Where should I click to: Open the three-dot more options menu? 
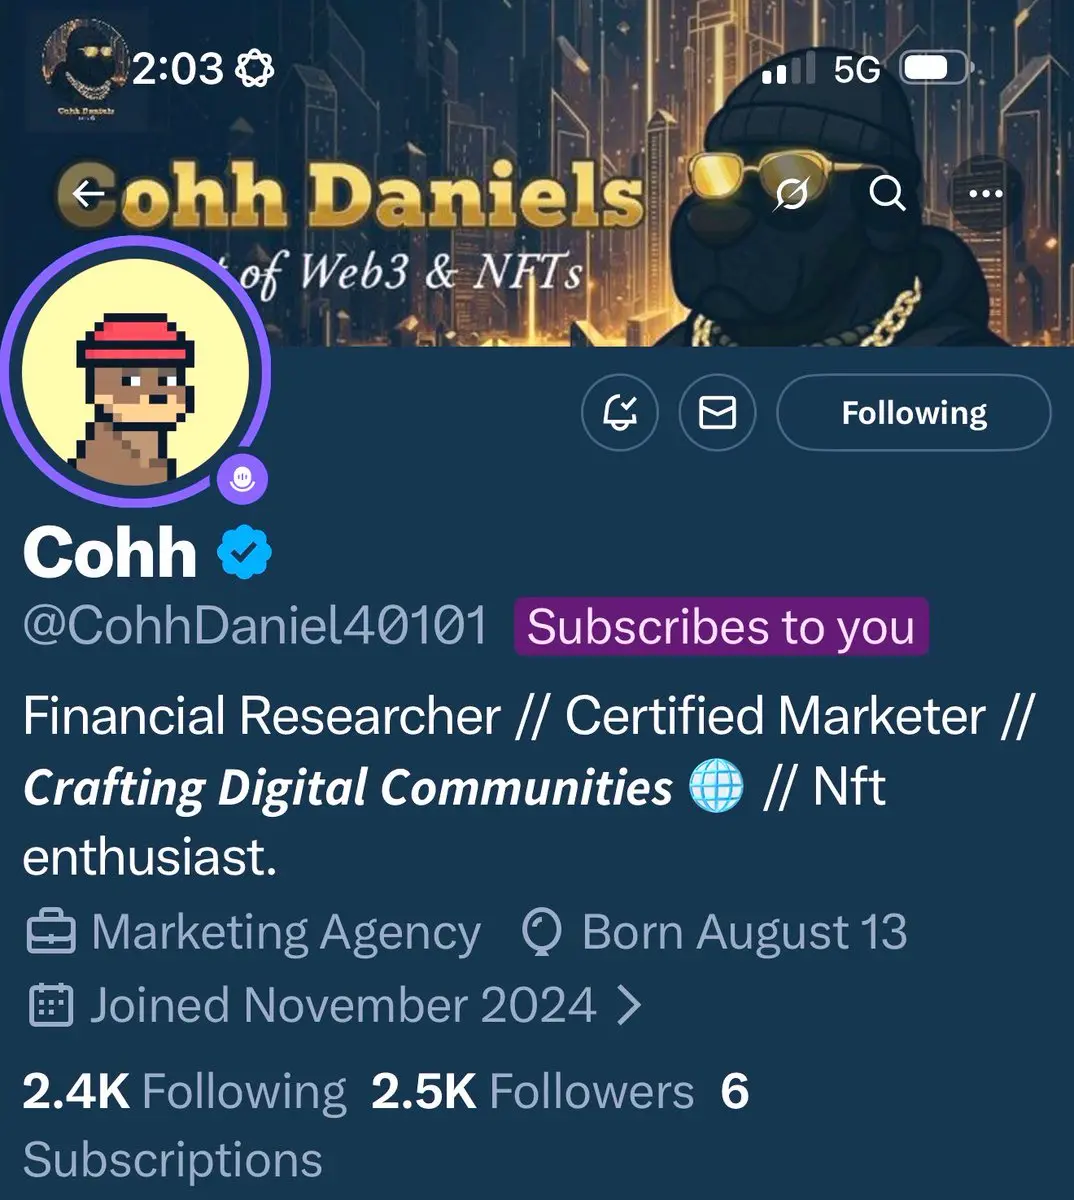coord(985,193)
